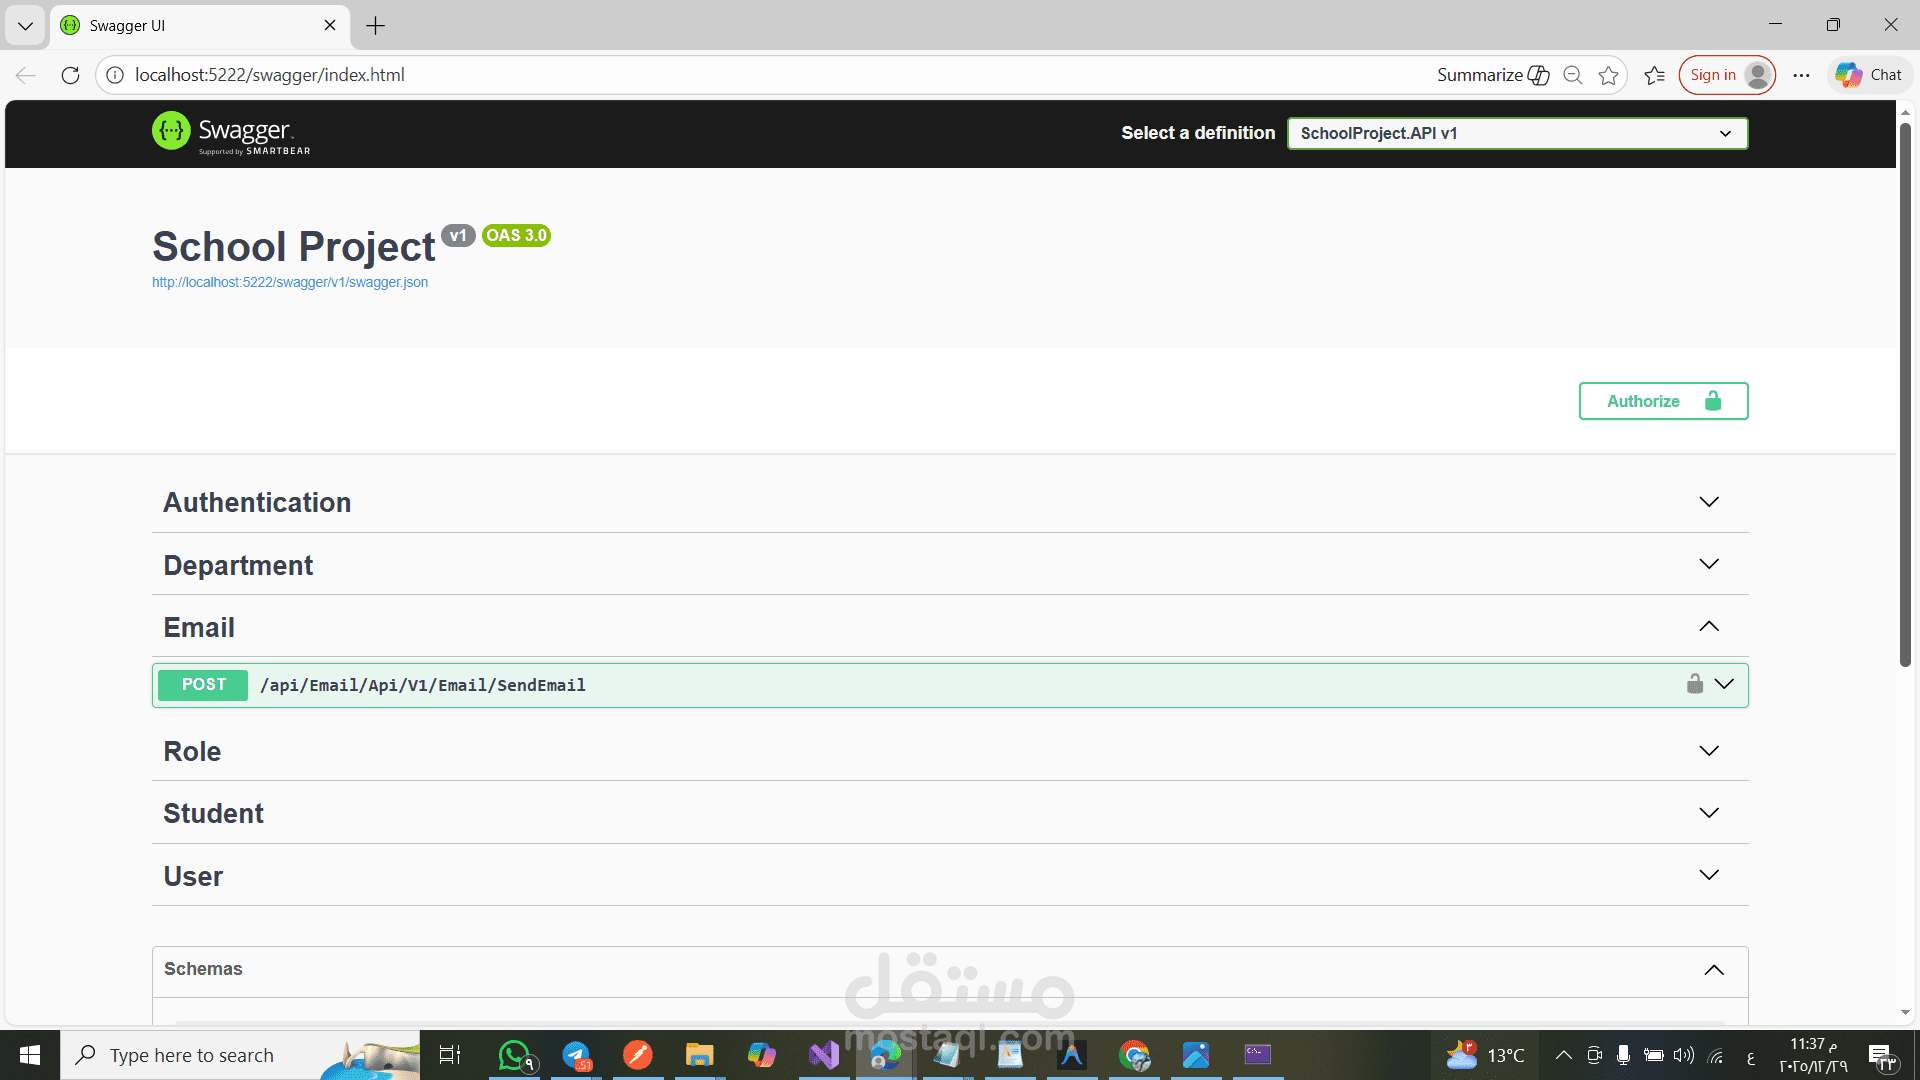
Task: Open Postman from the taskbar
Action: [638, 1055]
